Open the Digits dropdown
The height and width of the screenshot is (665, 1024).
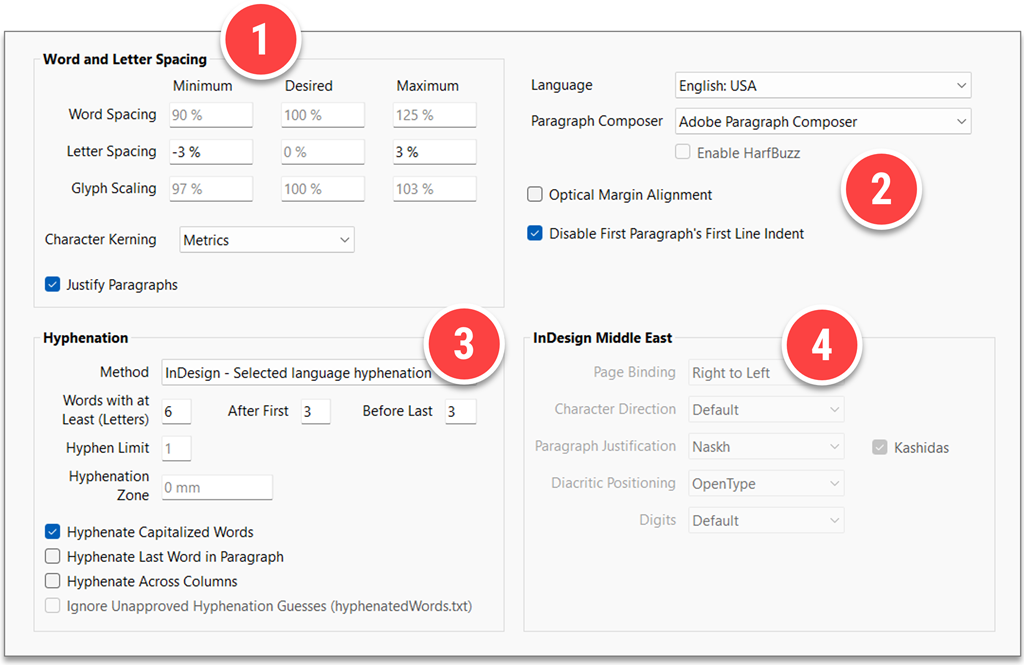click(x=766, y=521)
